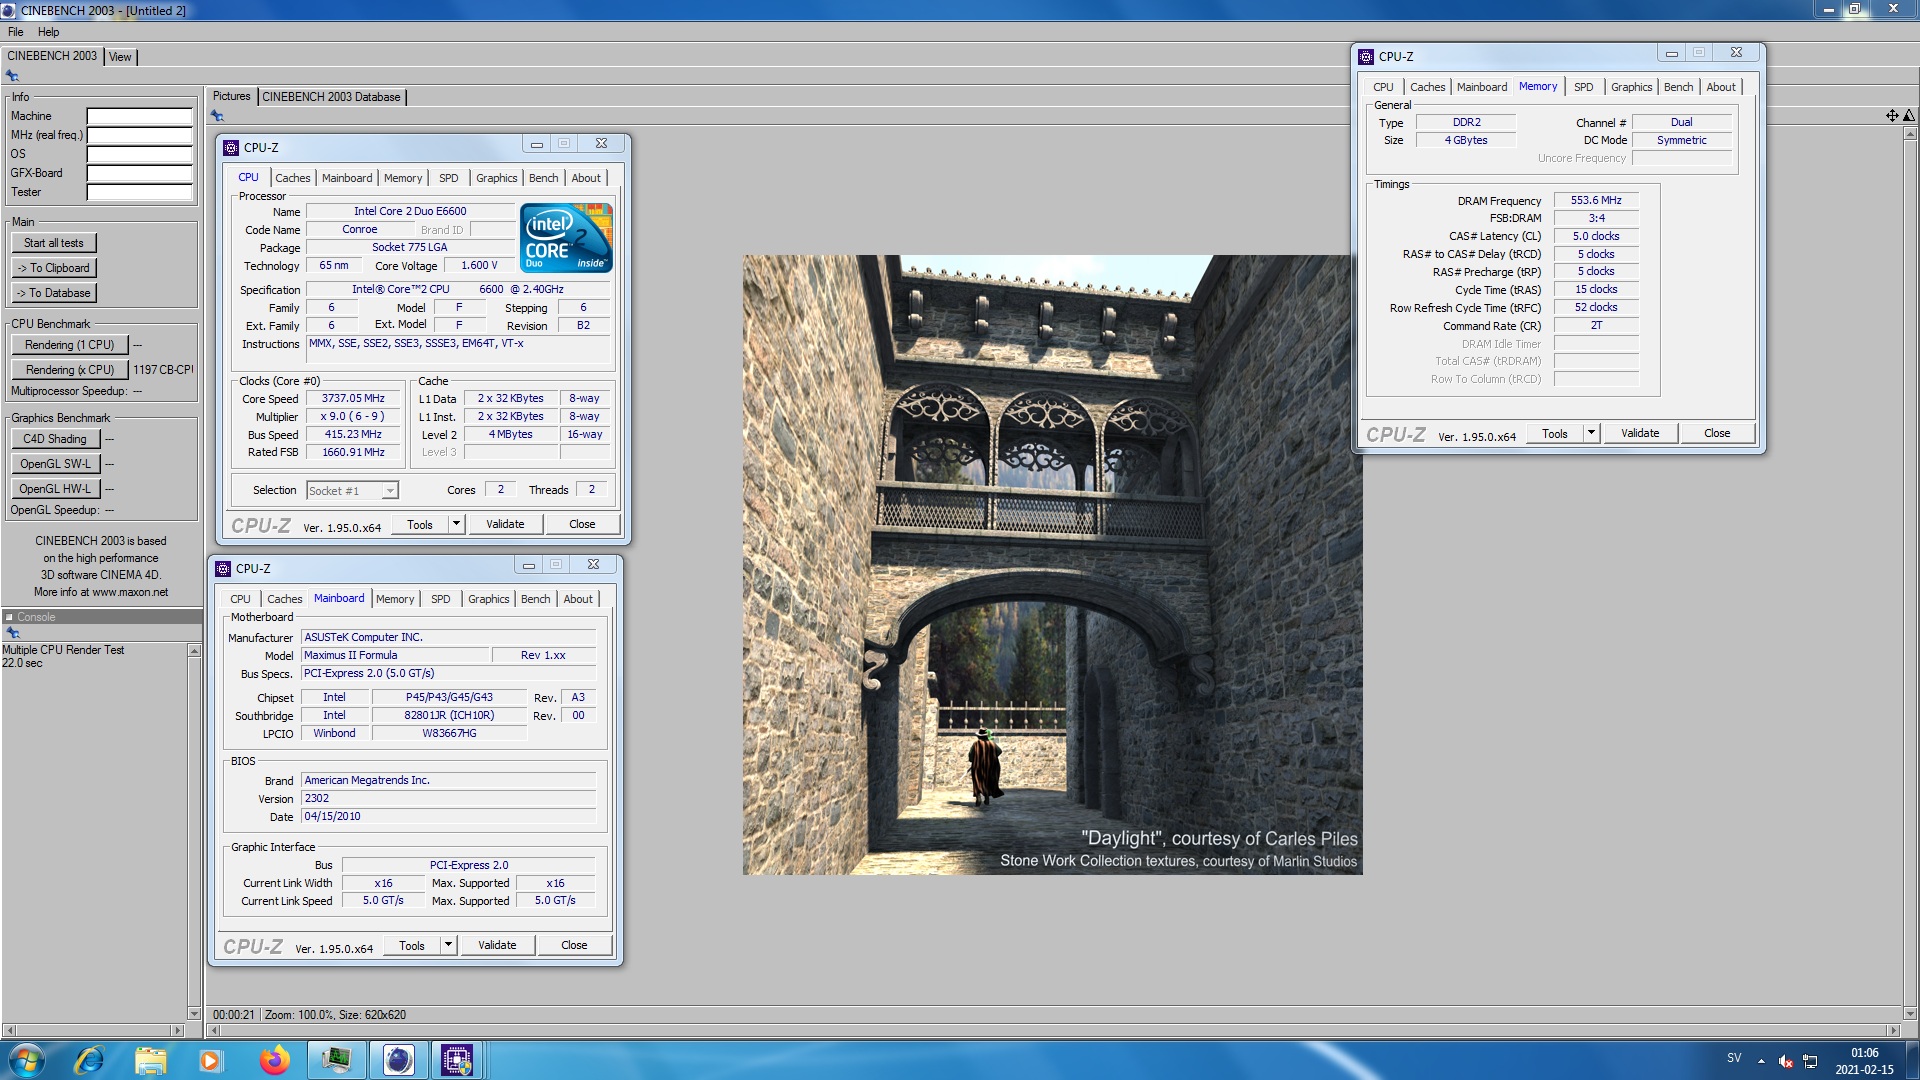This screenshot has height=1080, width=1920.
Task: Launch Internet Explorer from the taskbar
Action: click(89, 1060)
